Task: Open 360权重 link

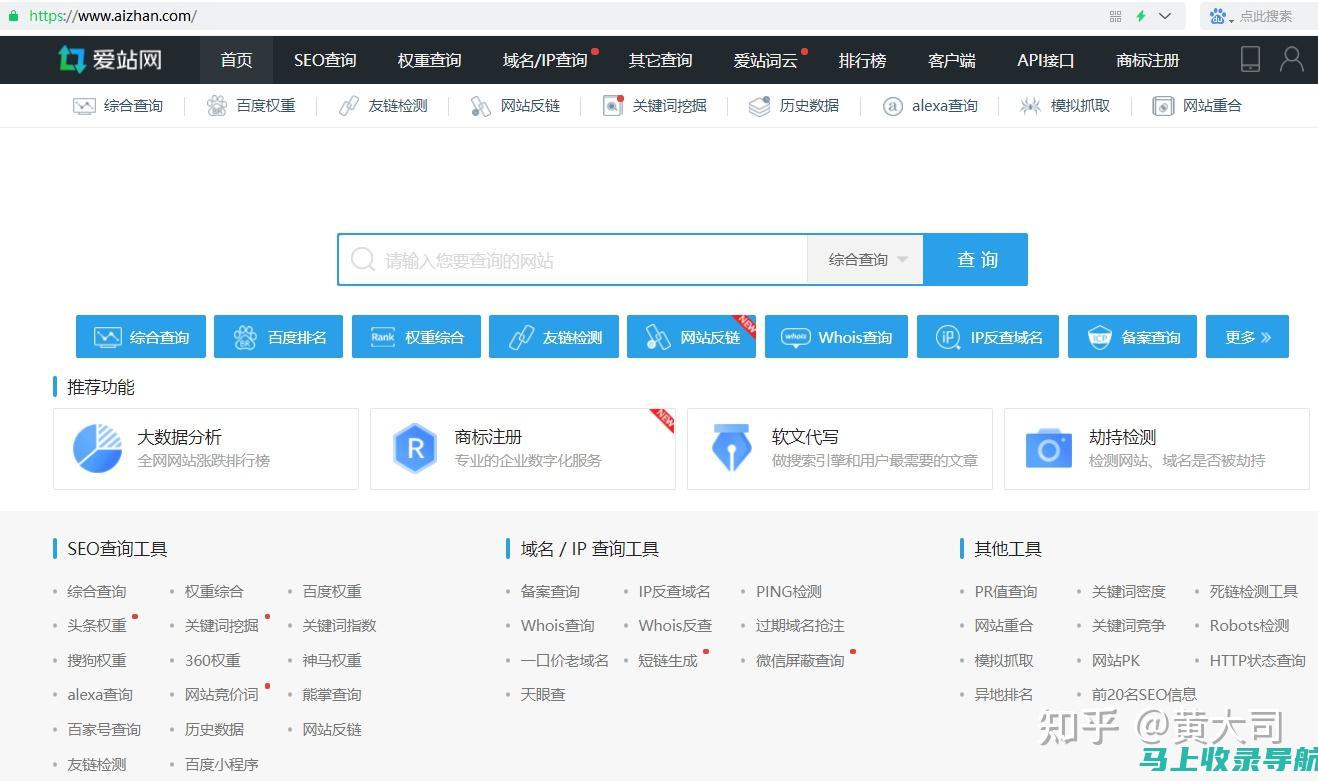Action: point(213,660)
